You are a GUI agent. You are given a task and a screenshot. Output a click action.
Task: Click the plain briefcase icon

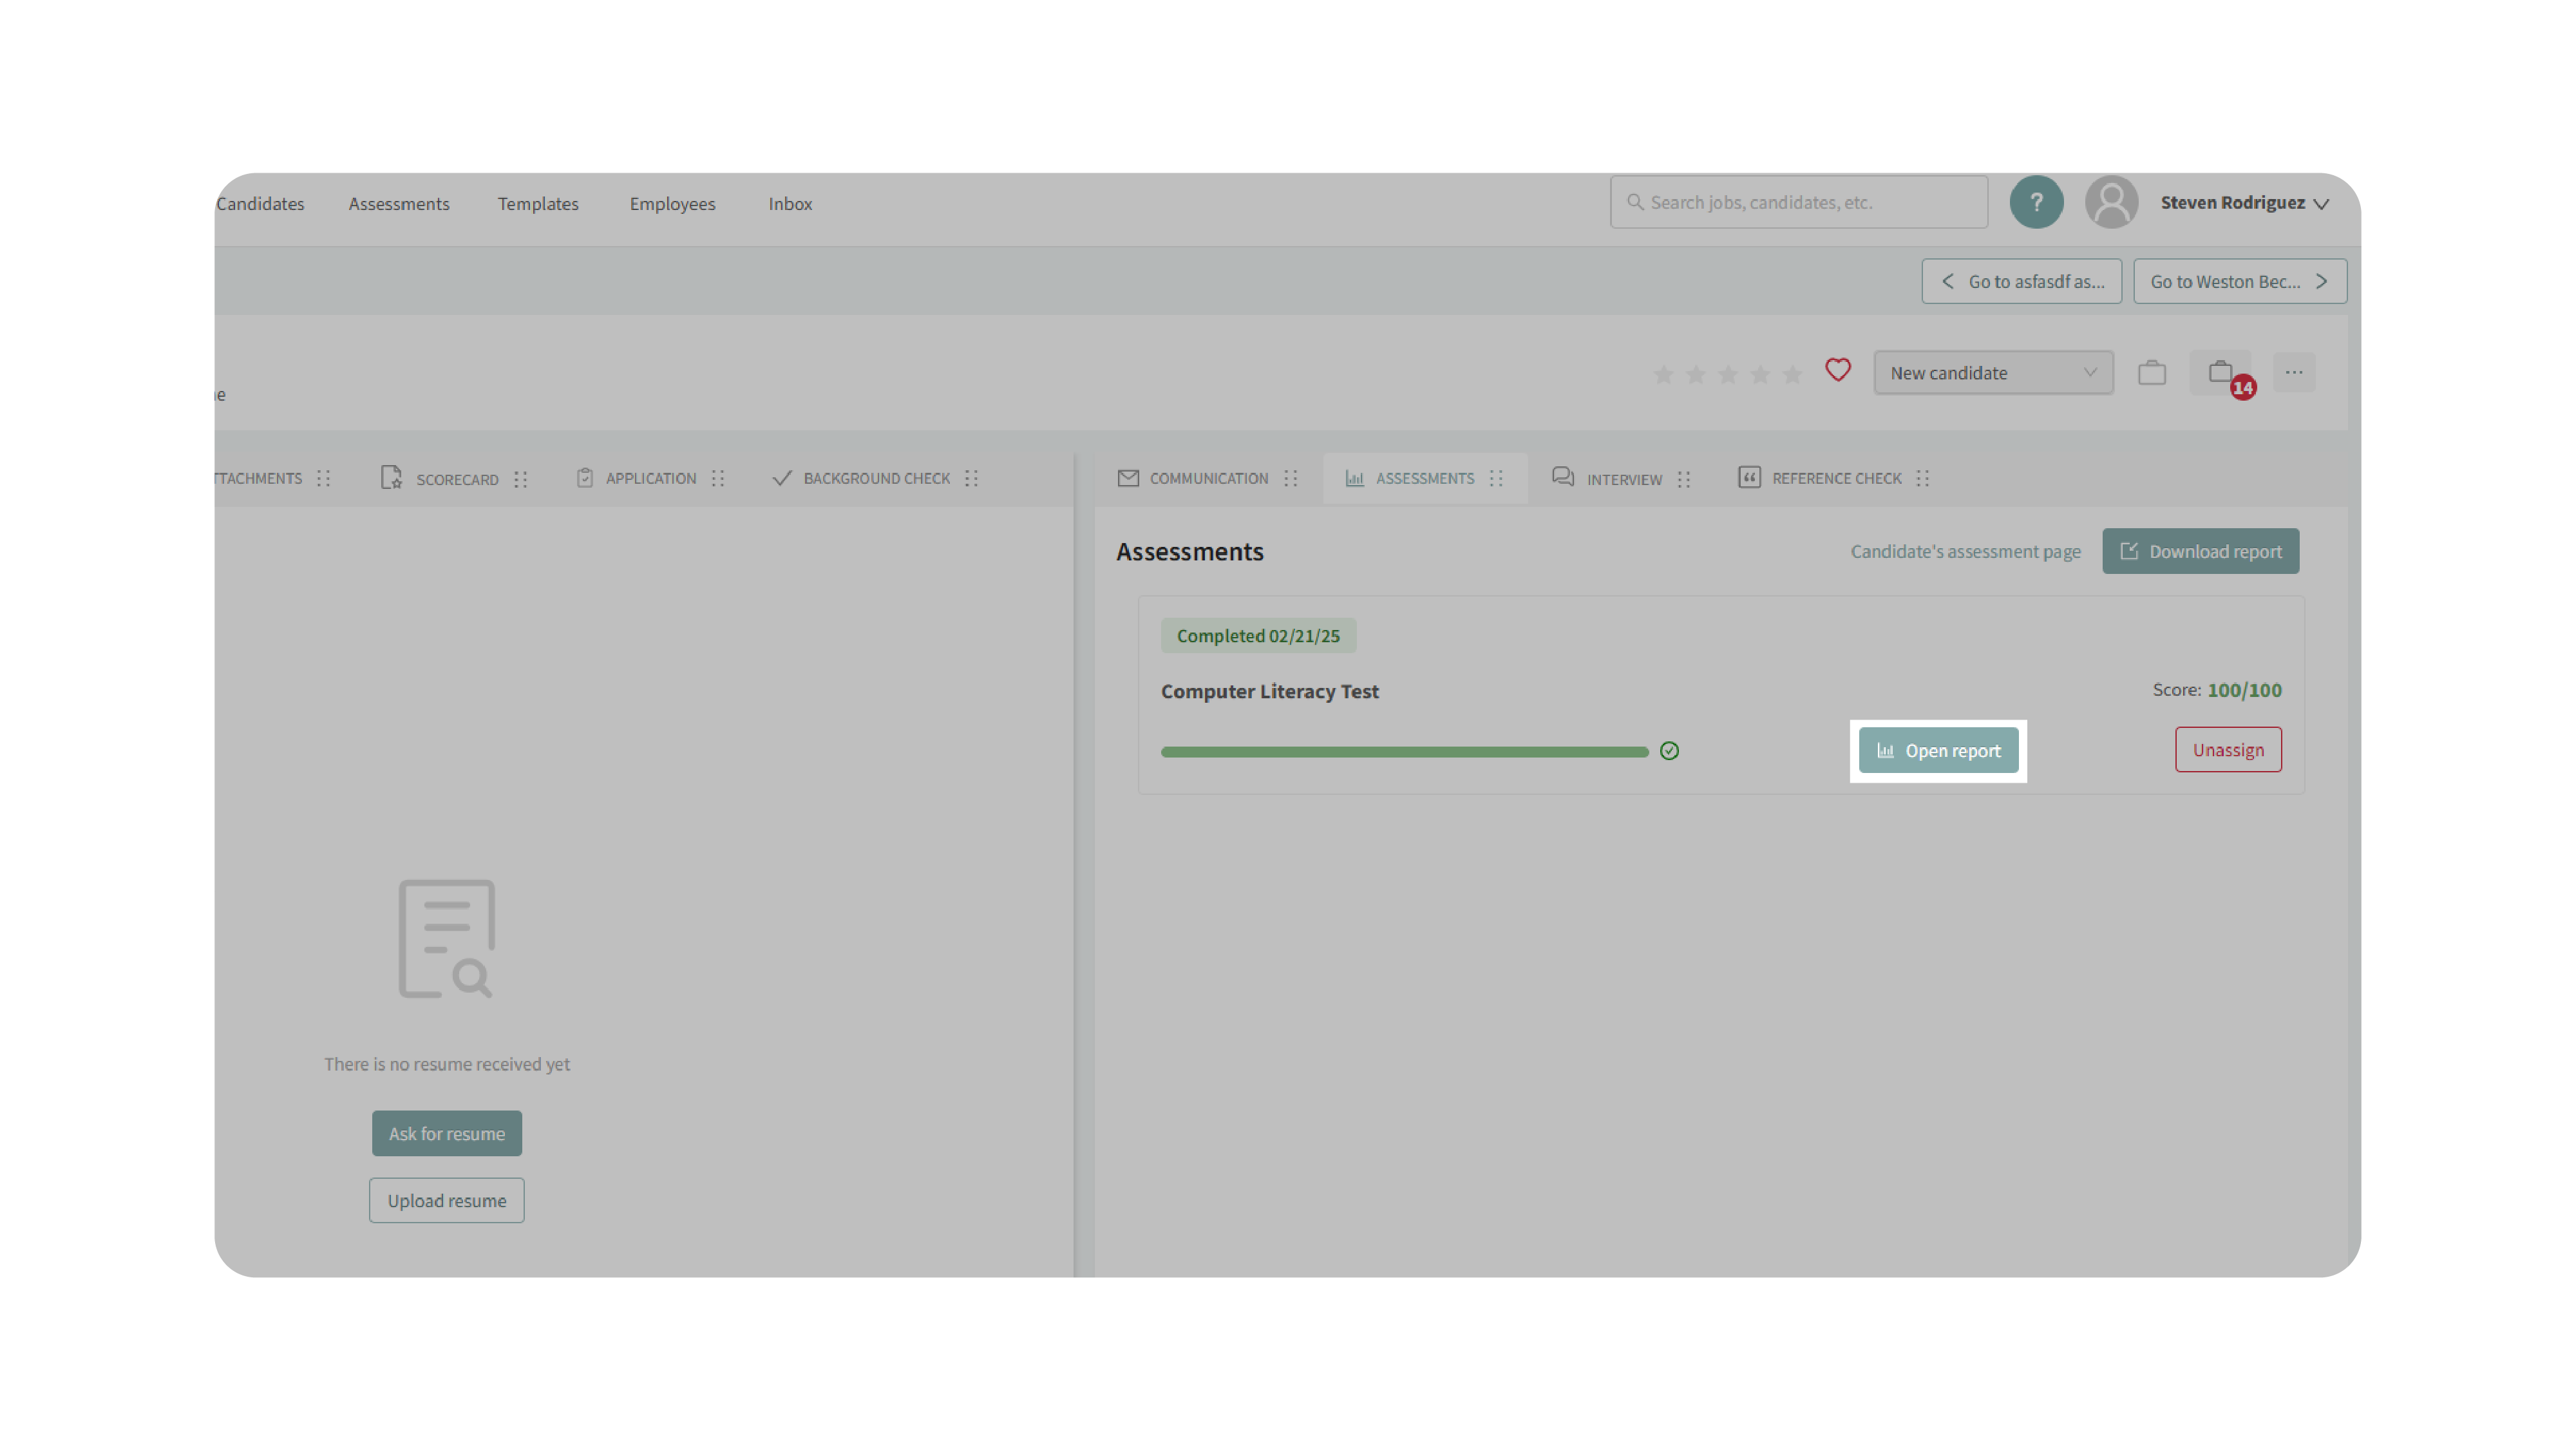[x=2151, y=373]
